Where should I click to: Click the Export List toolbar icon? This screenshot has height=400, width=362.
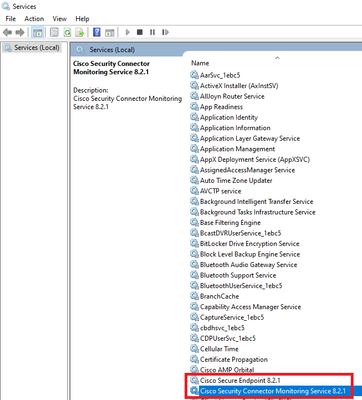point(80,32)
